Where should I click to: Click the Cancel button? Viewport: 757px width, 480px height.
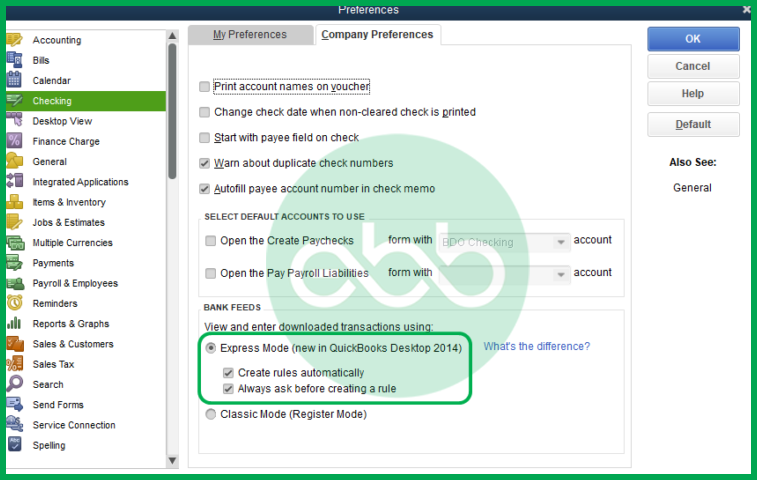pos(693,66)
